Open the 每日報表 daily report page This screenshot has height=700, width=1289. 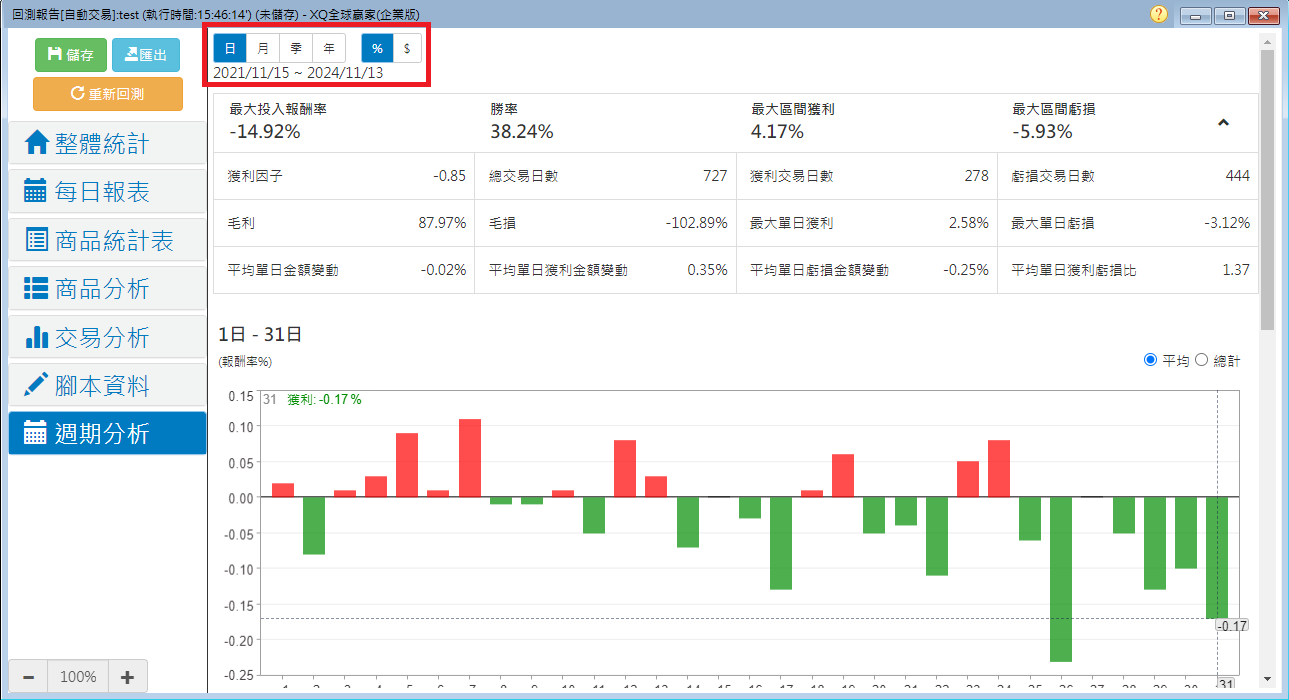[x=107, y=192]
